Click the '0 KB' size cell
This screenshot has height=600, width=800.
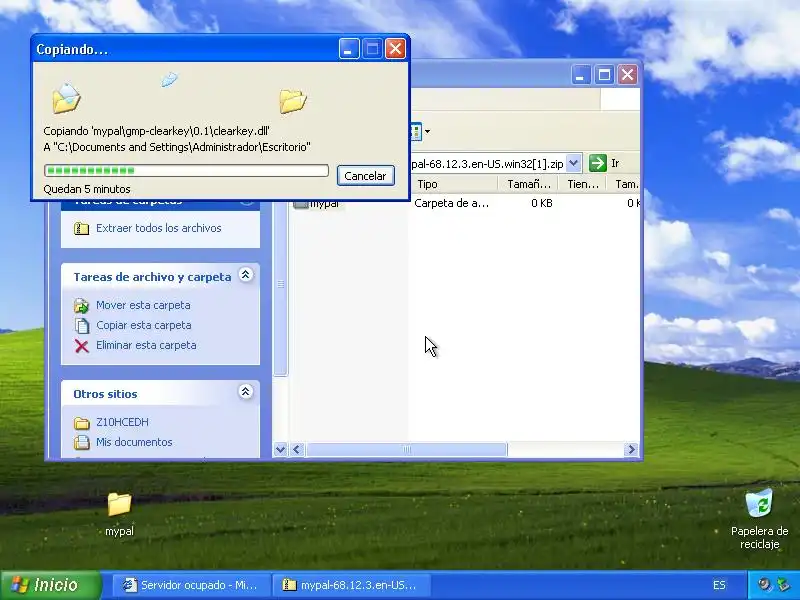click(541, 203)
